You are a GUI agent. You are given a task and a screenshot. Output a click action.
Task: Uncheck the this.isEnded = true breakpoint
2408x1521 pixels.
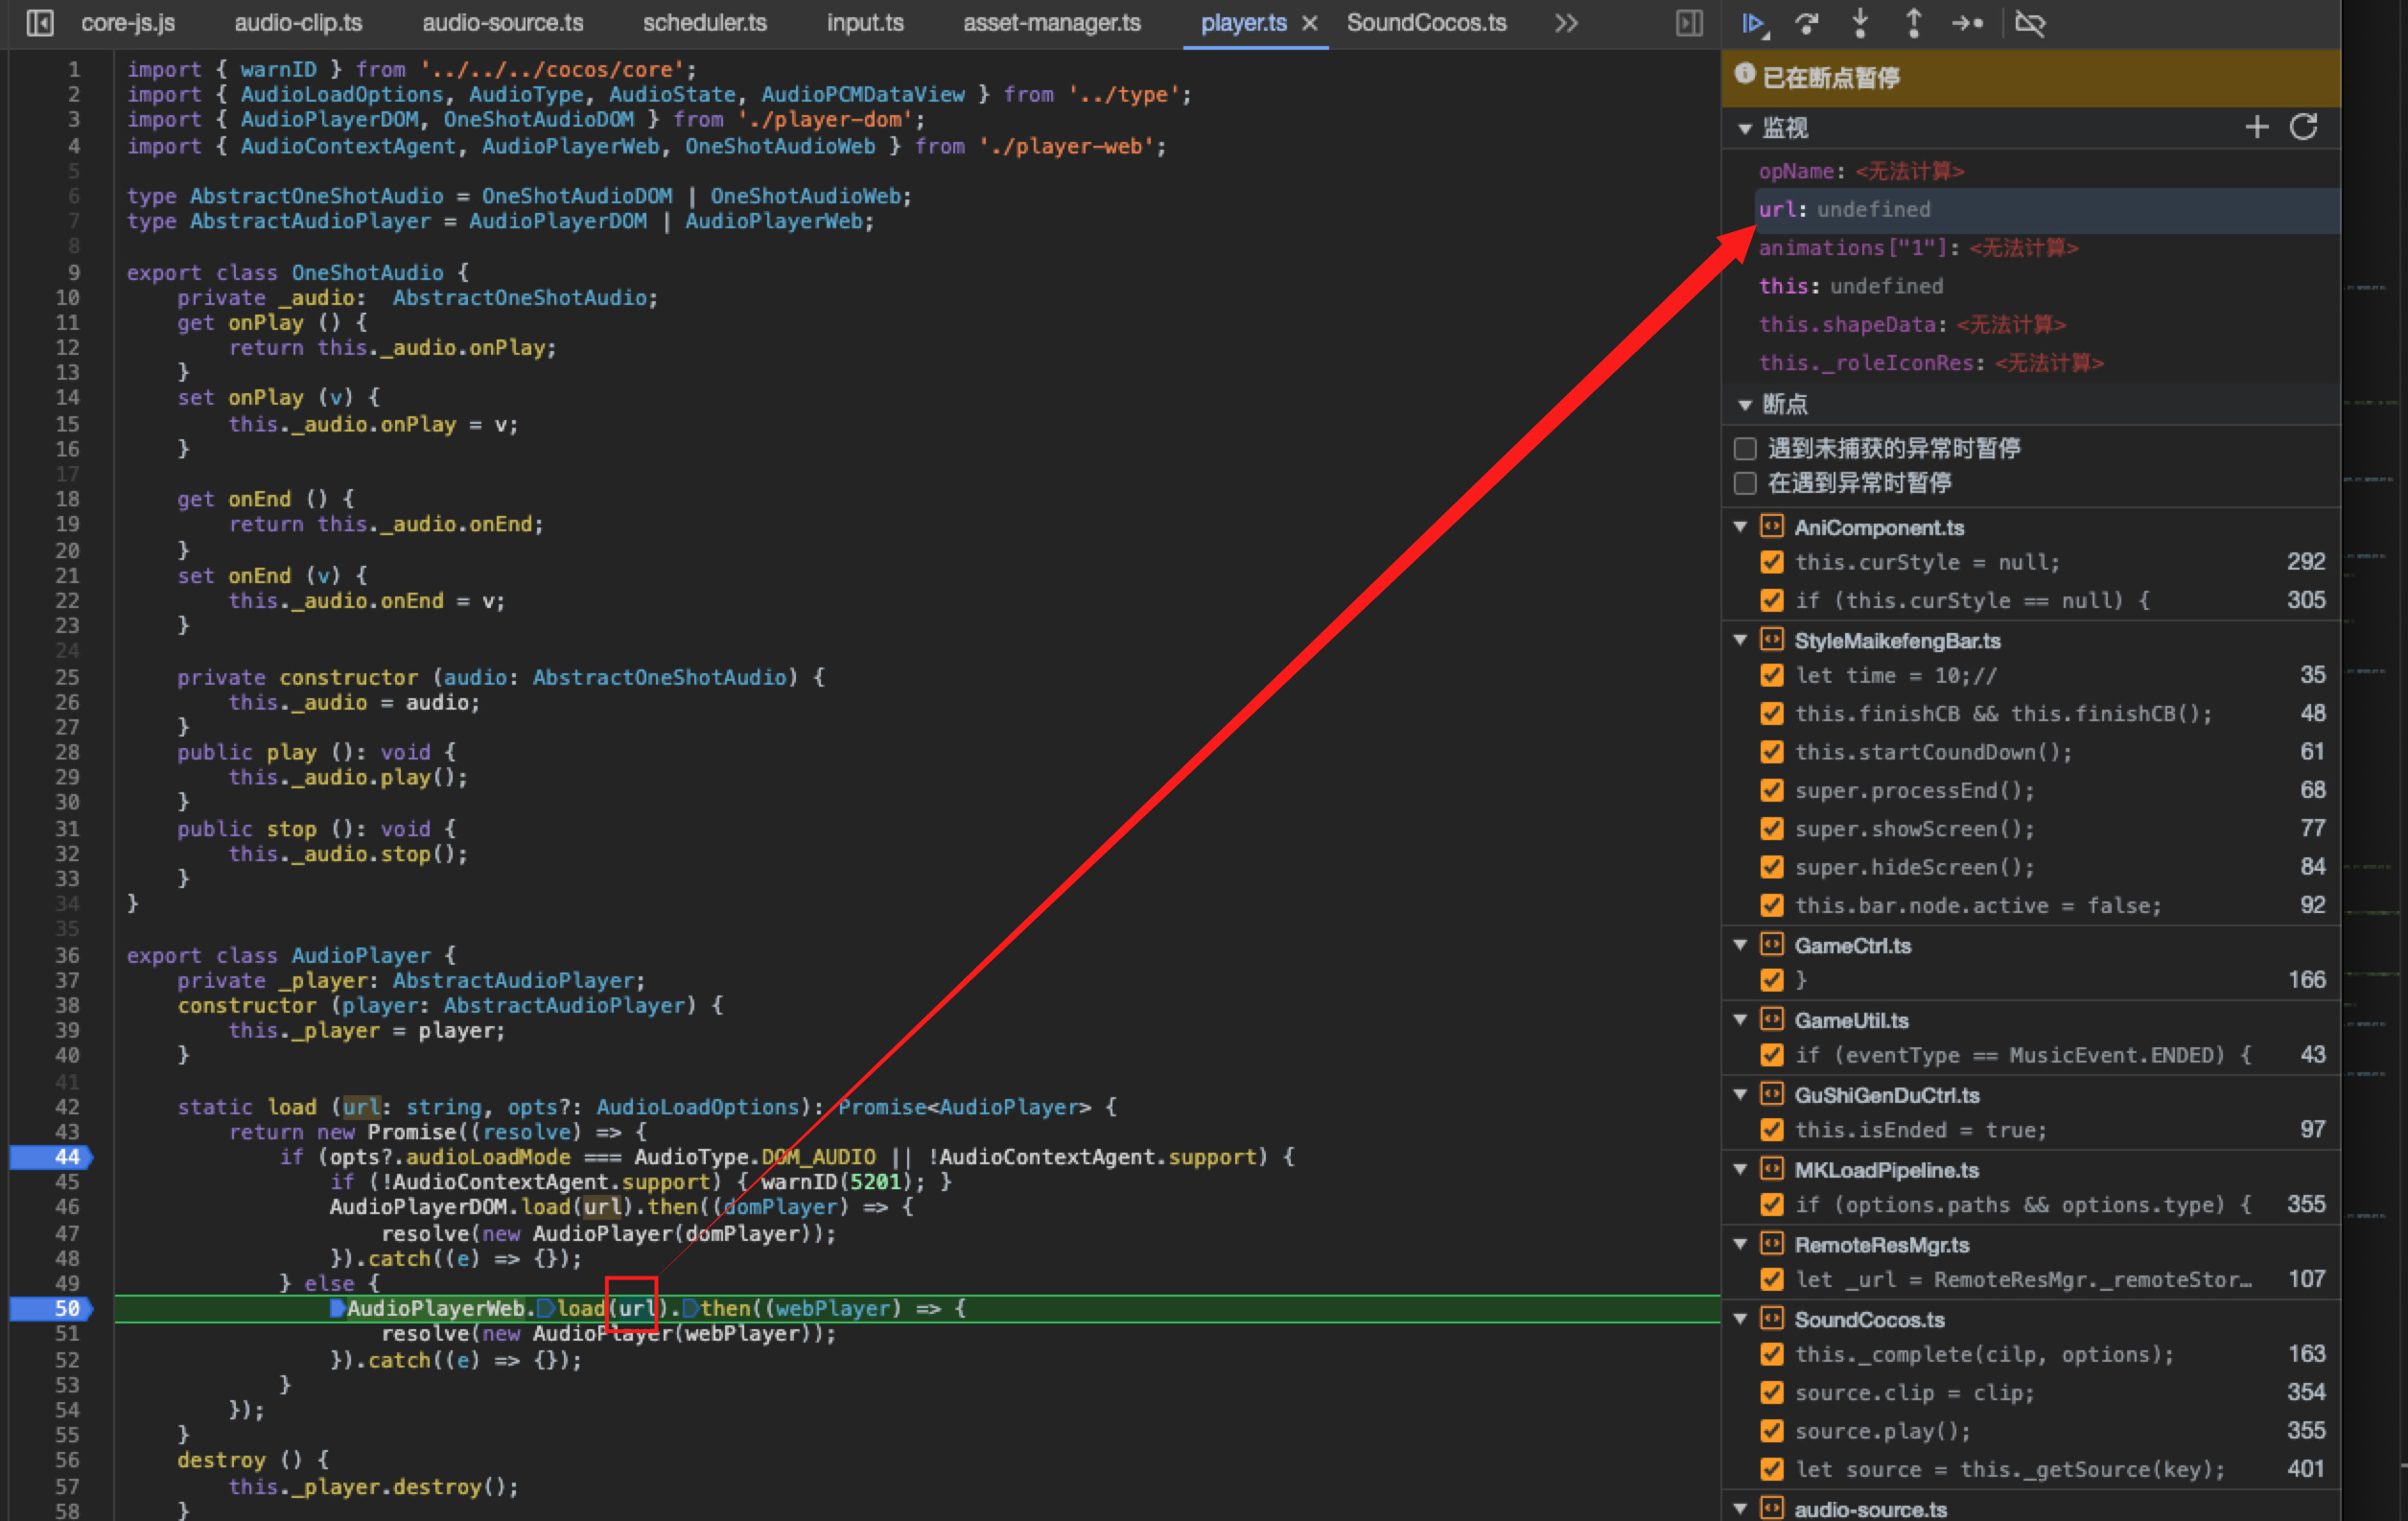(x=1772, y=1130)
